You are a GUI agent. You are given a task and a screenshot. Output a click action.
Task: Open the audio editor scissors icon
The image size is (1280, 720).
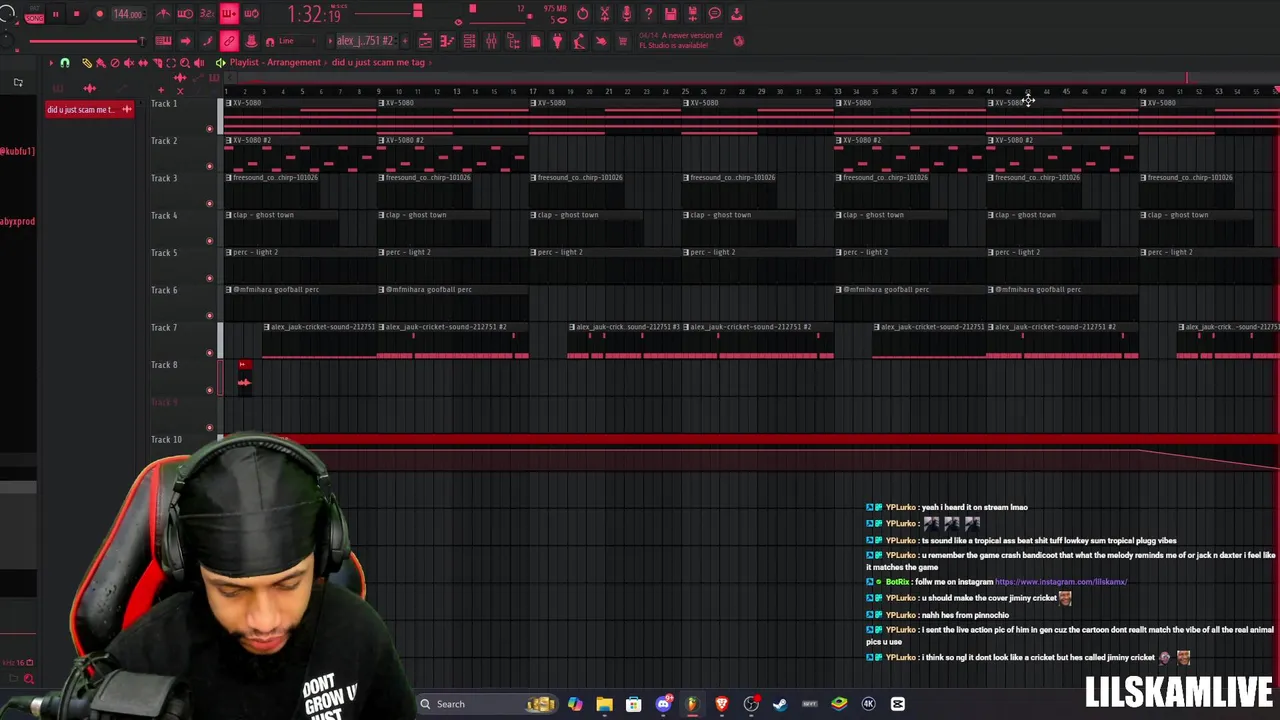[x=604, y=14]
